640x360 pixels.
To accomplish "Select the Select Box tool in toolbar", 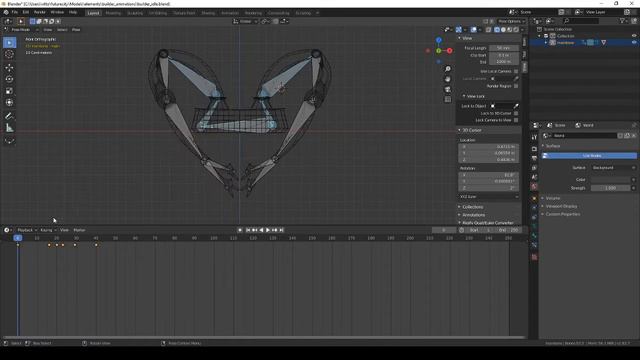I will click(x=10, y=42).
